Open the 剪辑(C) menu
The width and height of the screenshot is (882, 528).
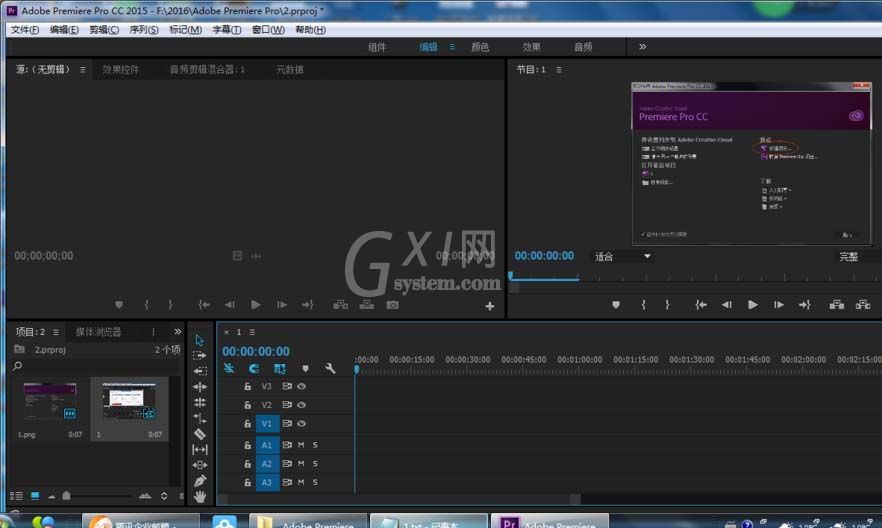coord(104,30)
